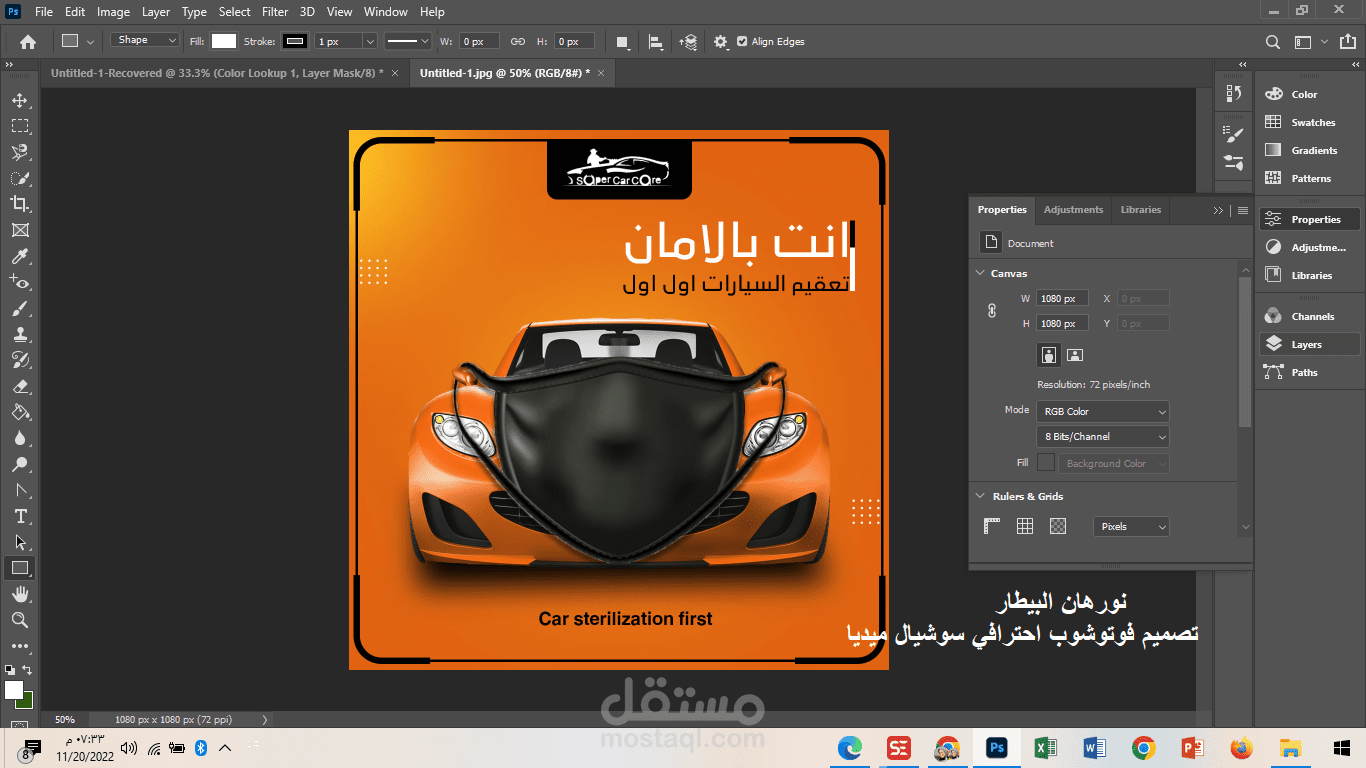Open the Filter menu

[275, 12]
